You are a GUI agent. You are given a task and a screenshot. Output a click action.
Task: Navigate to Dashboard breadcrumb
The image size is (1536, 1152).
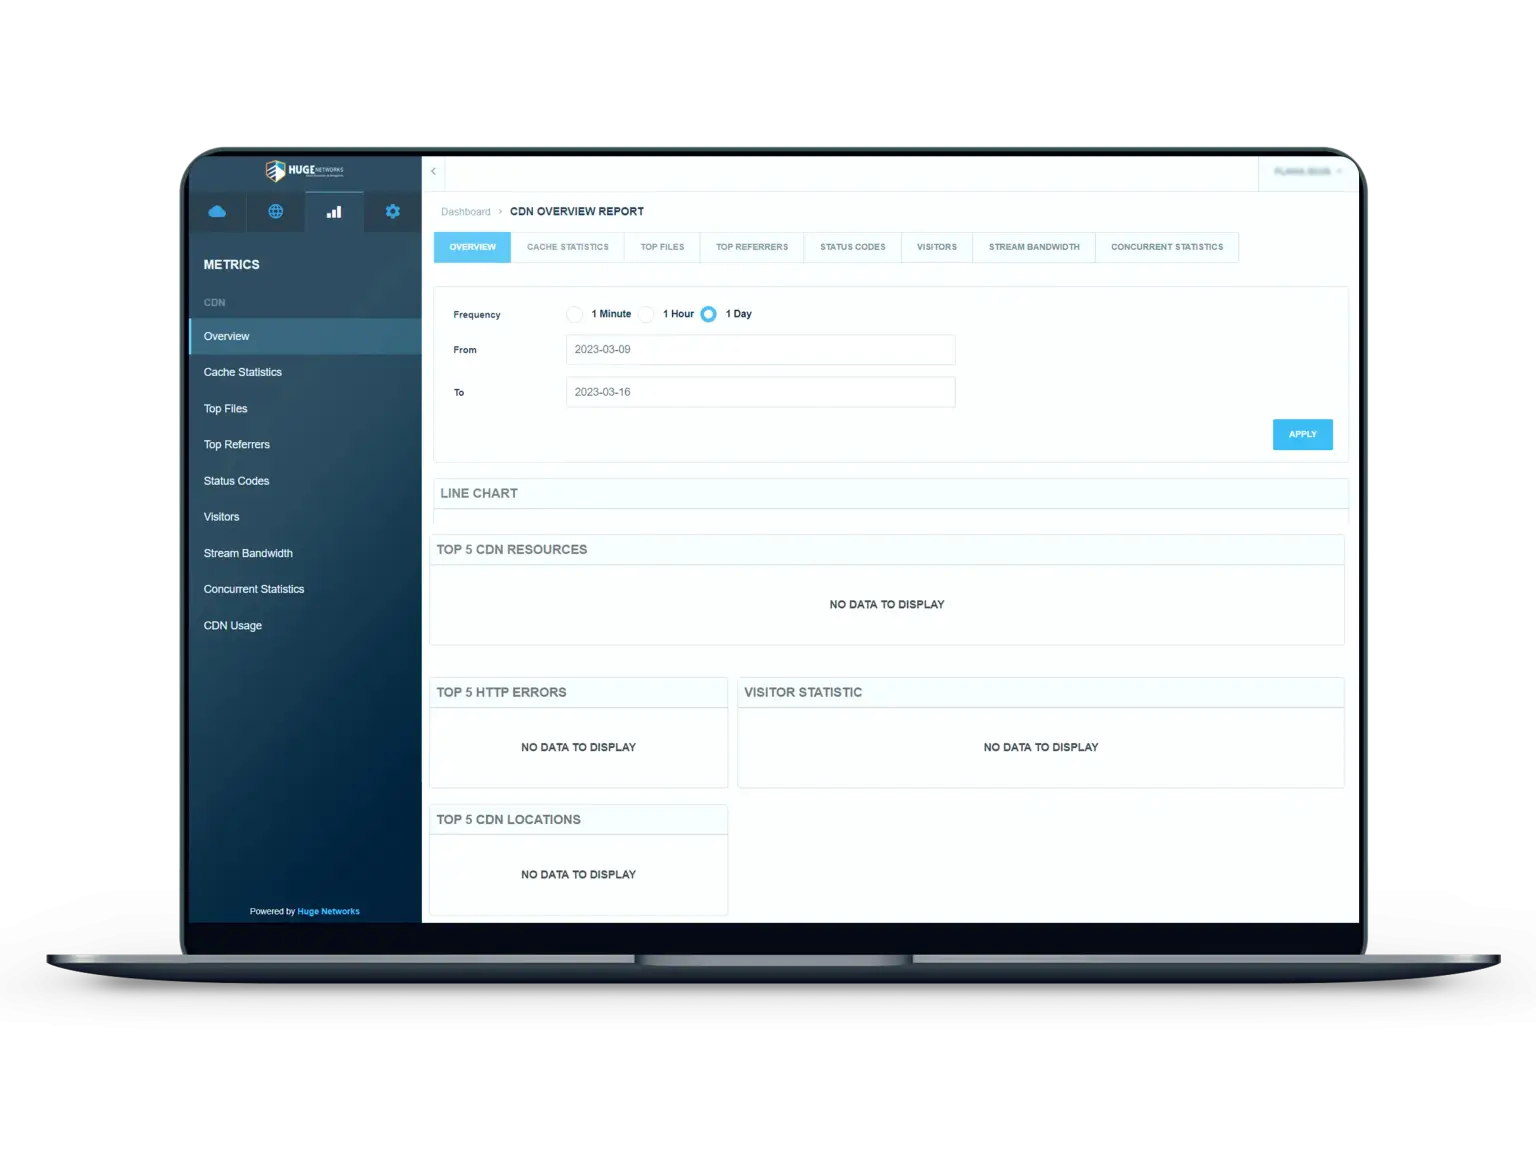coord(466,212)
